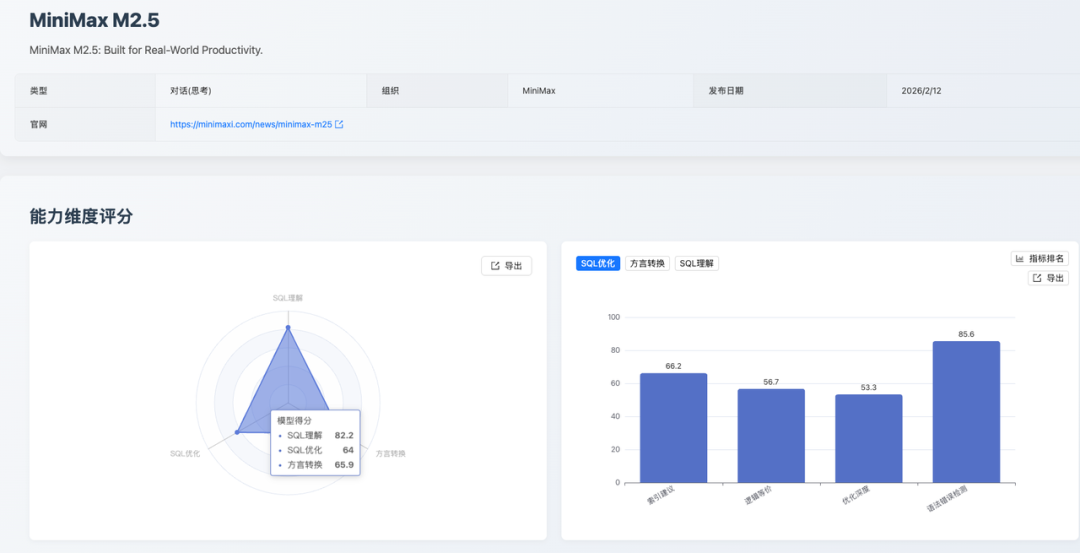Select the 优化深度 bar showing 53.3
This screenshot has width=1080, height=553.
(869, 438)
